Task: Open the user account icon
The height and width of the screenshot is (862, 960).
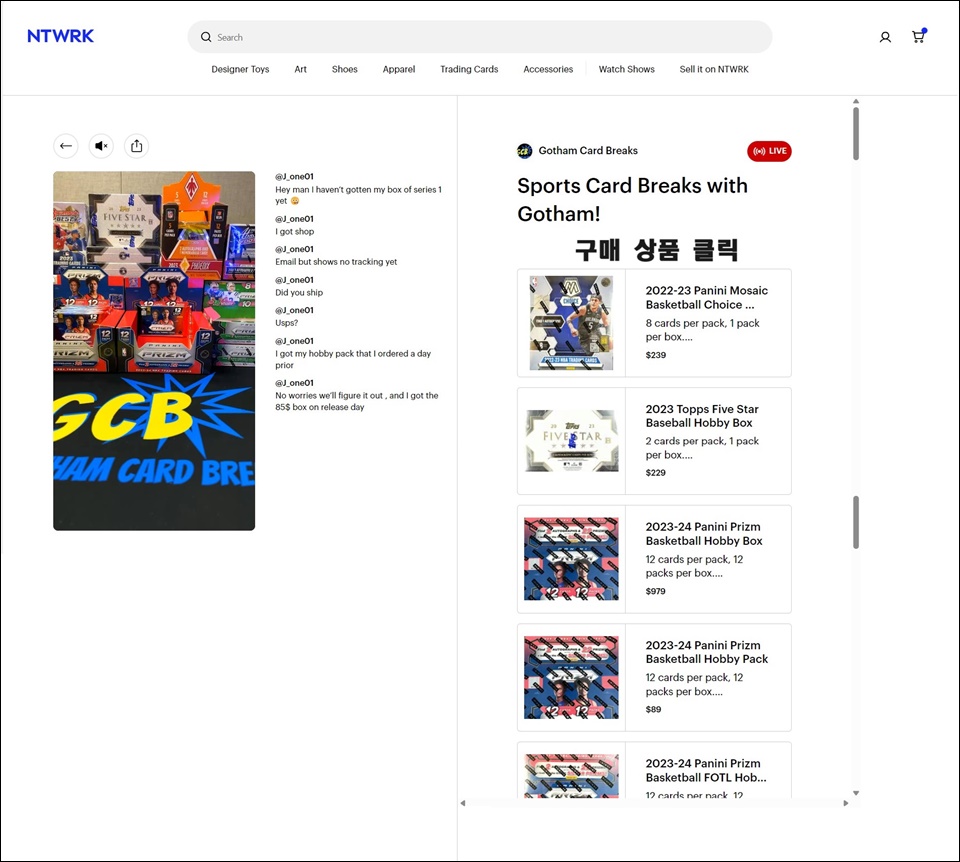Action: pos(885,37)
